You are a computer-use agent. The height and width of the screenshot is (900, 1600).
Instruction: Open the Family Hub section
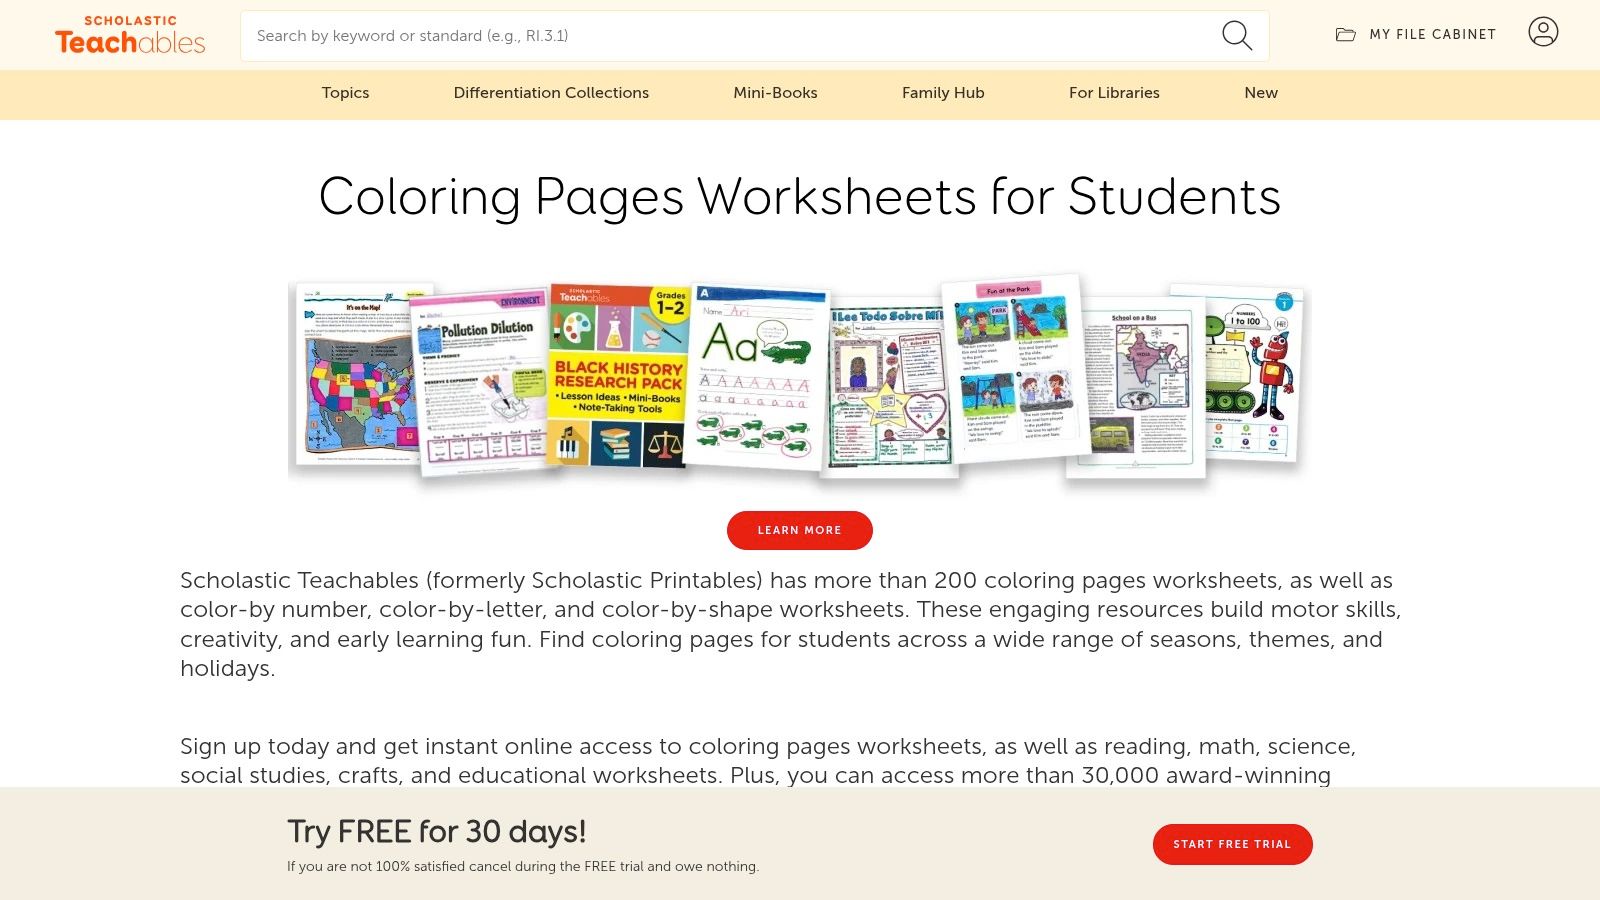(x=942, y=93)
